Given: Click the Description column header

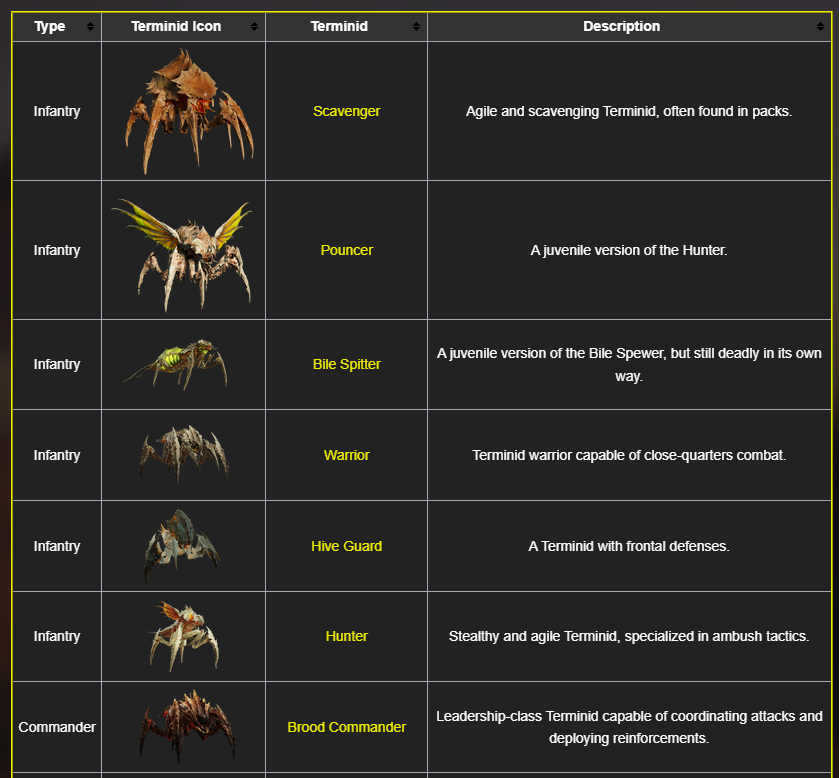Looking at the screenshot, I should [x=621, y=27].
